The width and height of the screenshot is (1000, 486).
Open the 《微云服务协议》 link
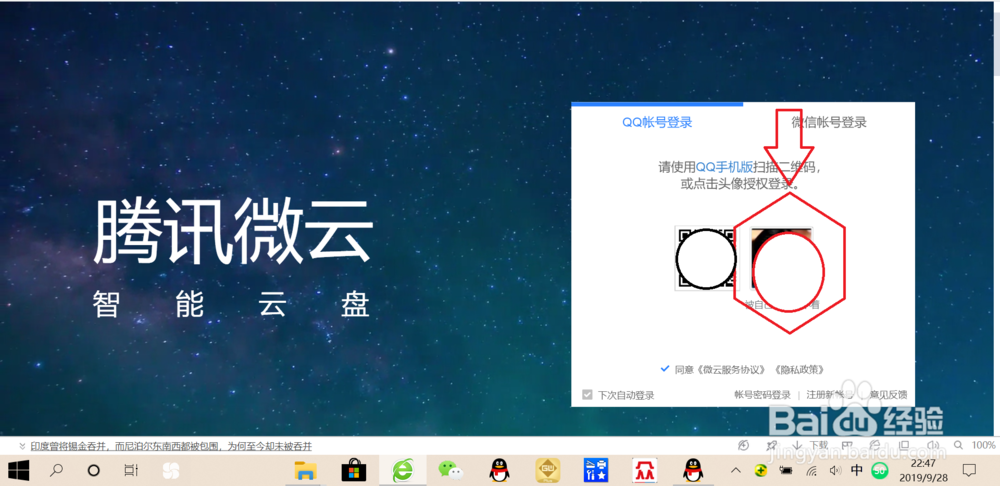coord(730,369)
